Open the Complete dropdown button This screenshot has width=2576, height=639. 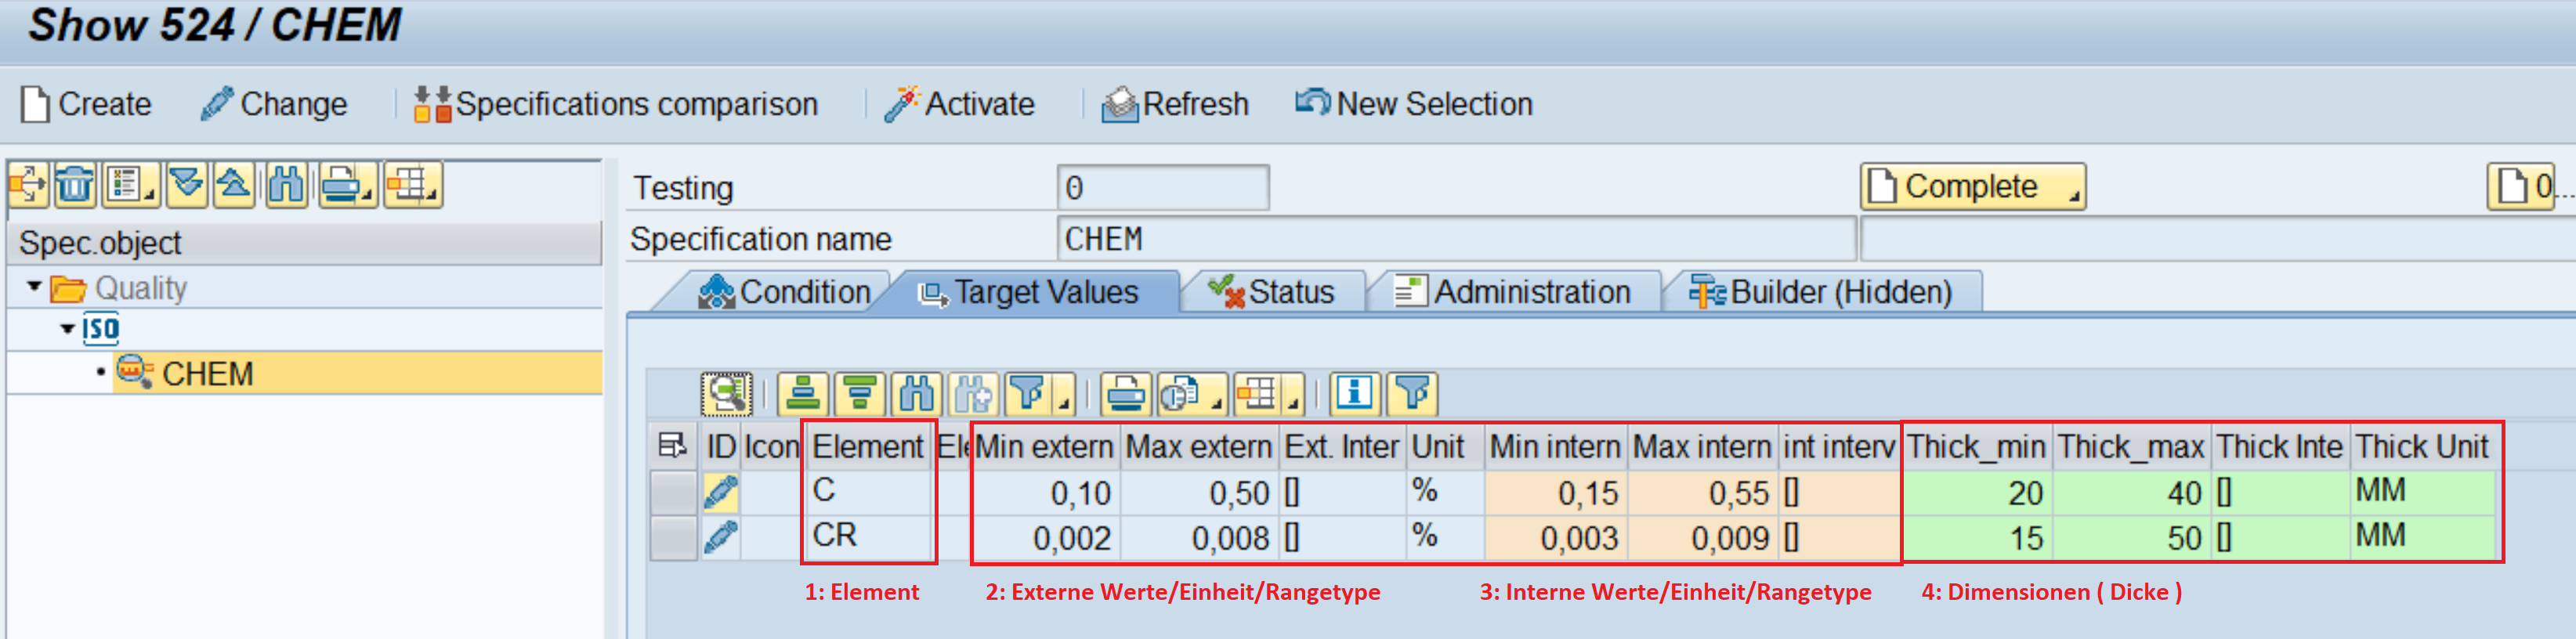(1971, 187)
